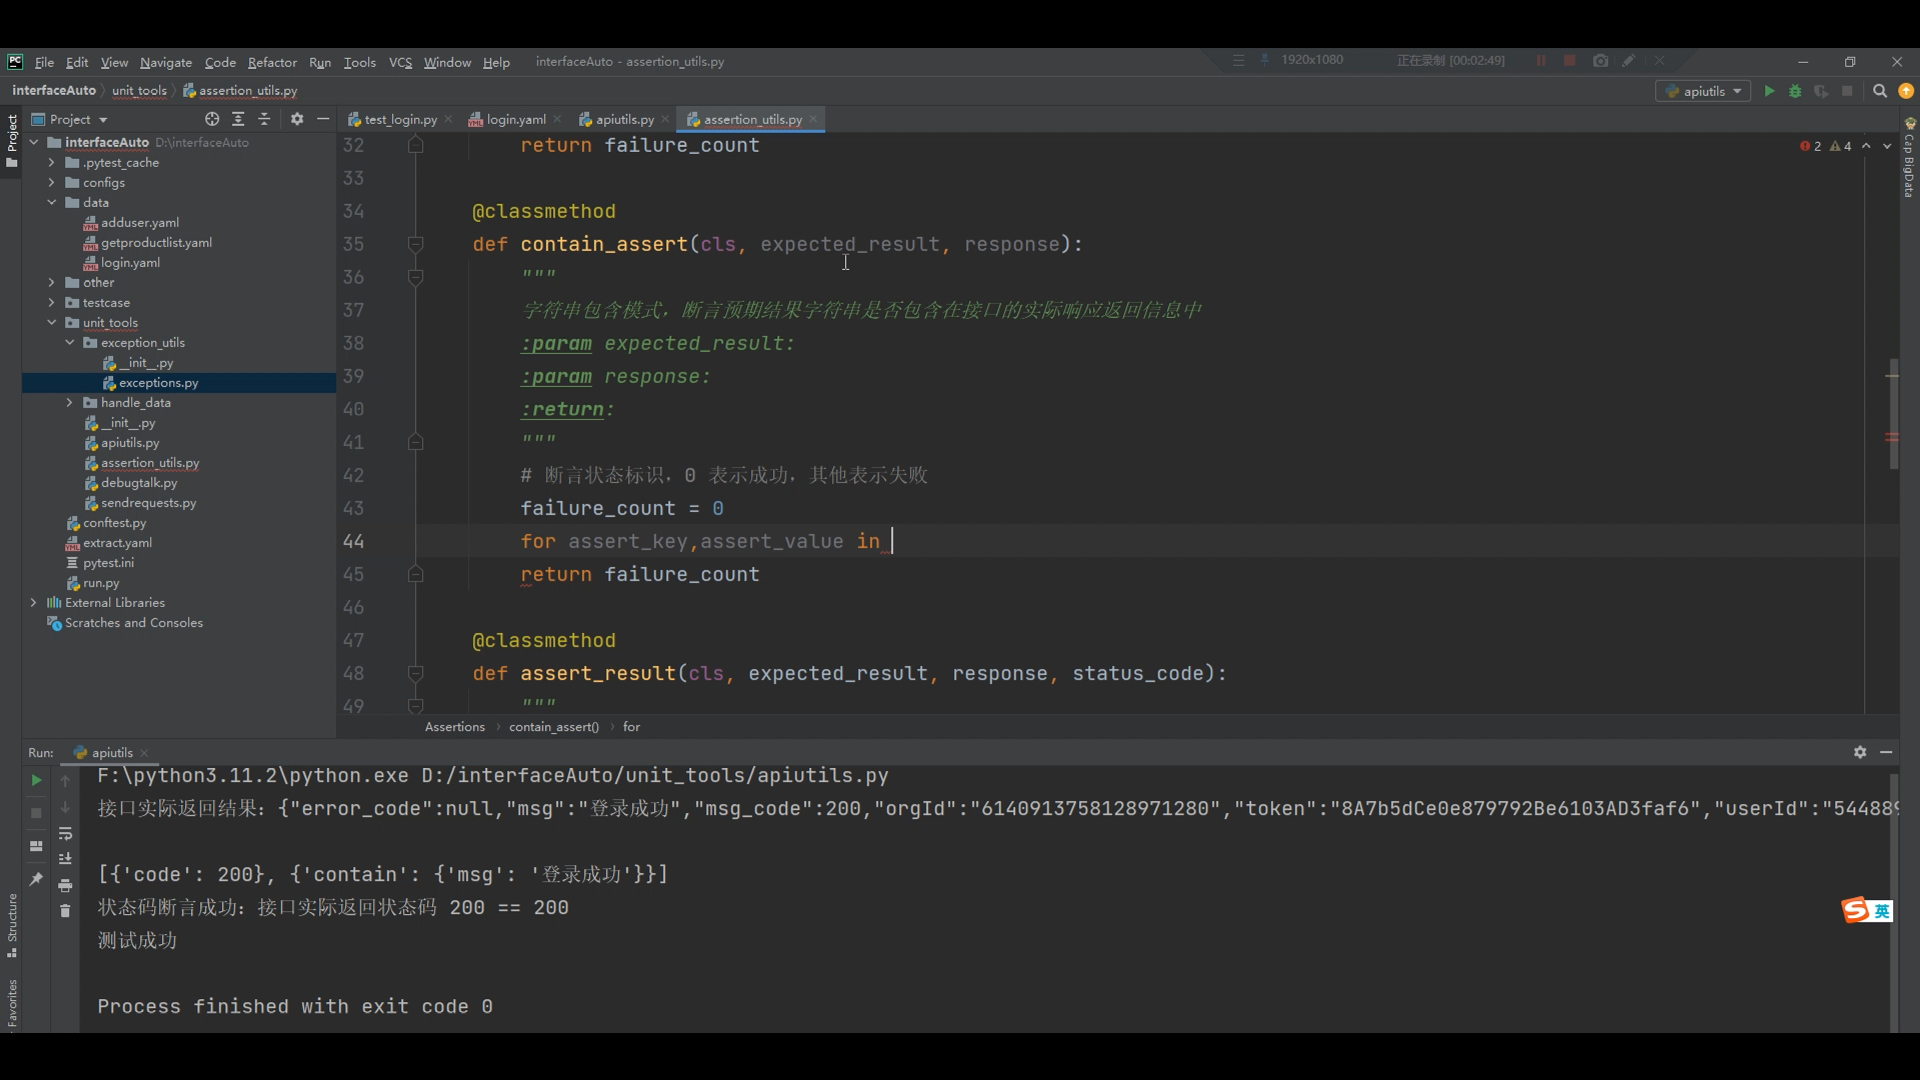The width and height of the screenshot is (1920, 1080).
Task: Open sendrequests.py in project tree
Action: point(148,503)
